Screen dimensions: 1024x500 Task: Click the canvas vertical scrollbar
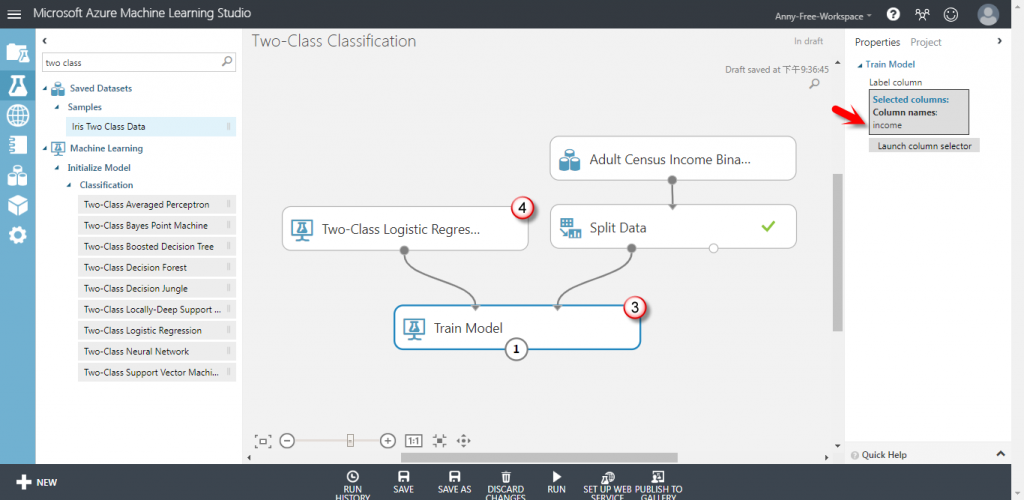838,252
